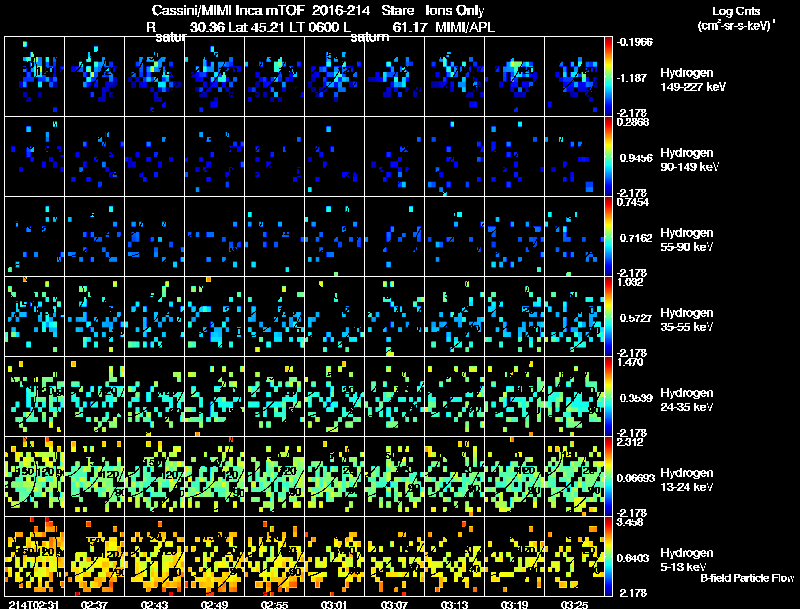
Task: Open the Hydrogen 90-149 keV panel at 02:43
Action: [x=155, y=157]
